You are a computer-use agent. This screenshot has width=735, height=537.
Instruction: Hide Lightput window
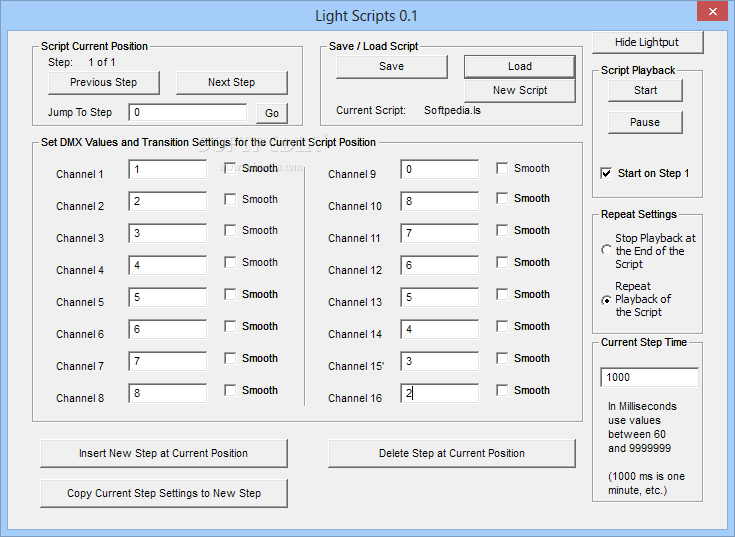[x=647, y=42]
